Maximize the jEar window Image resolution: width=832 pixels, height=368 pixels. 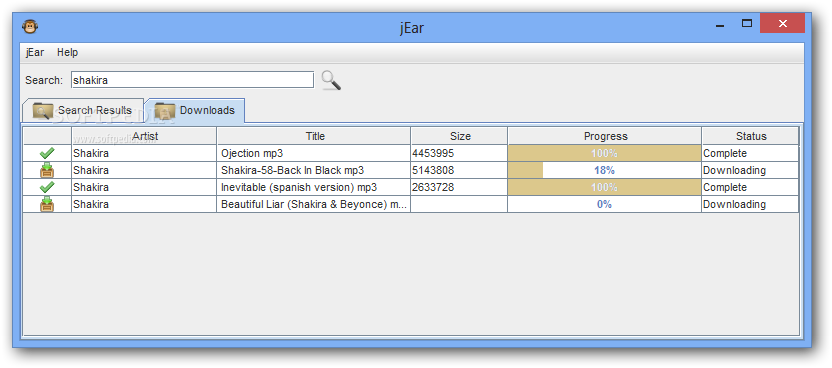pos(747,23)
